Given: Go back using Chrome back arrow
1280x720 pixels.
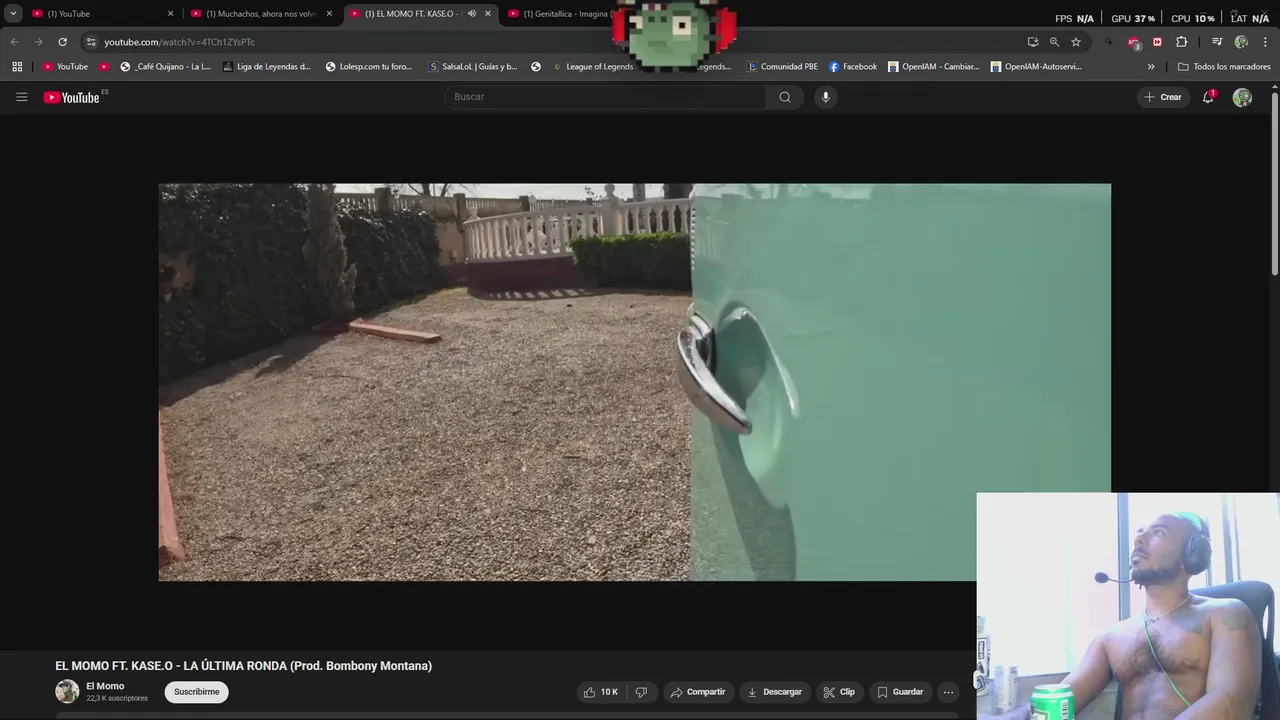Looking at the screenshot, I should [14, 42].
